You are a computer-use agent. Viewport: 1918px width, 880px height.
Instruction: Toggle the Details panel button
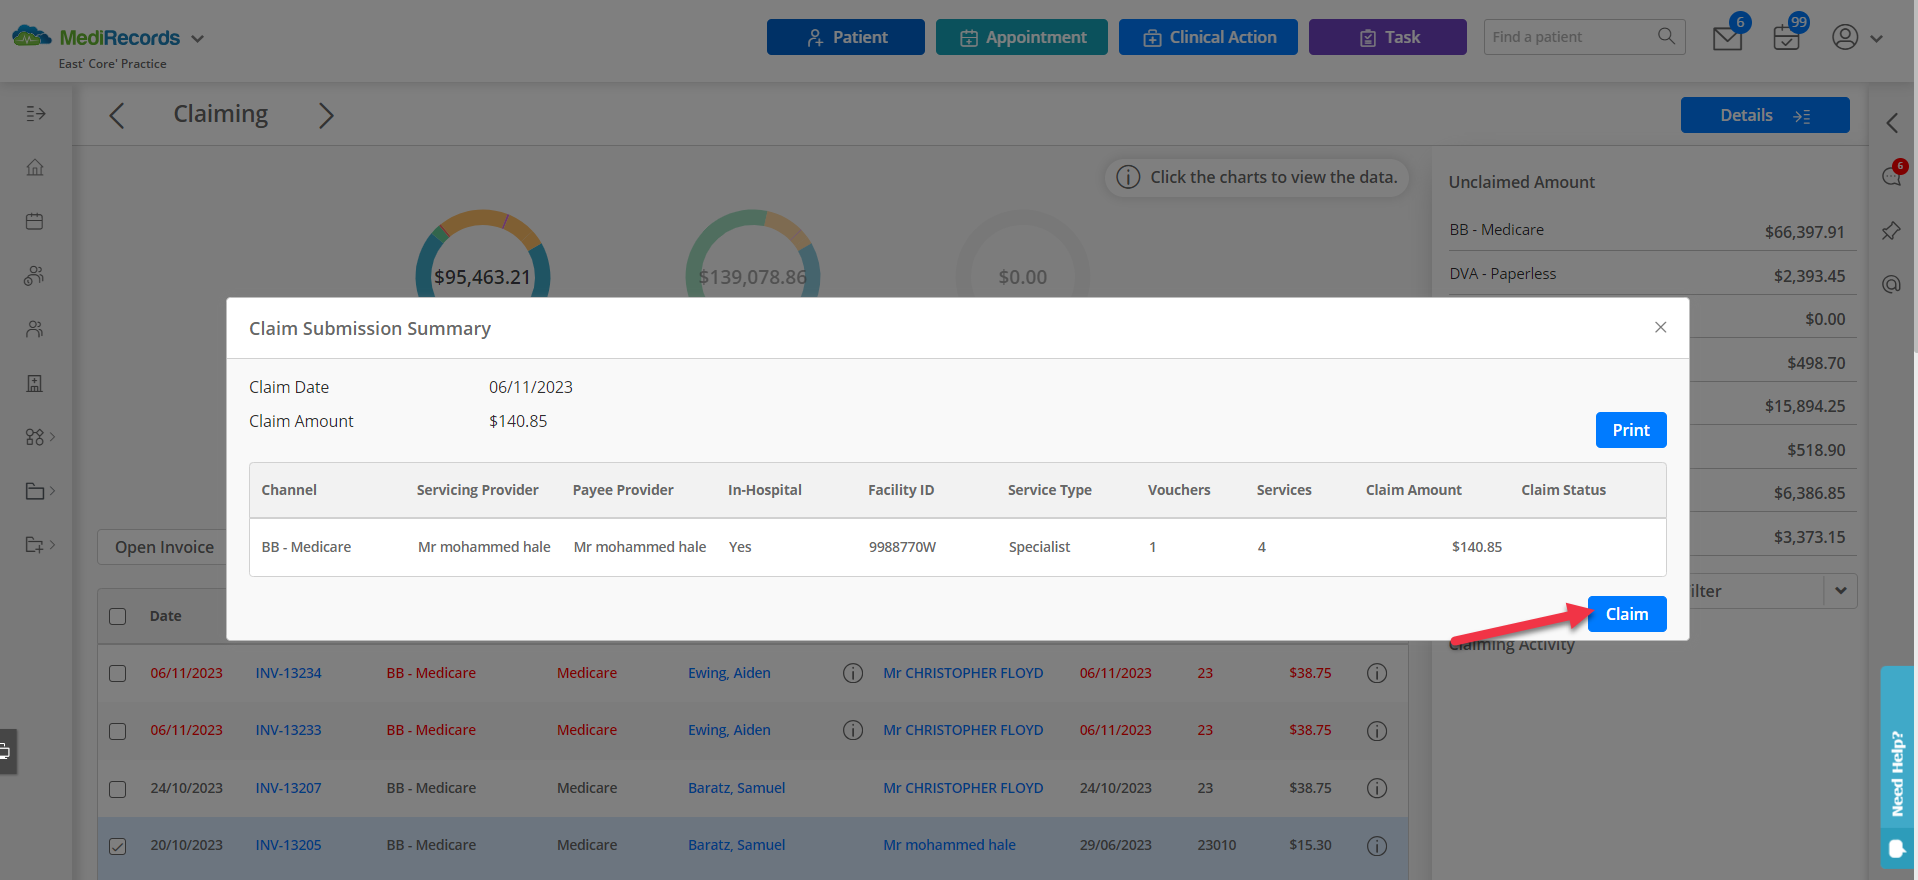1765,115
